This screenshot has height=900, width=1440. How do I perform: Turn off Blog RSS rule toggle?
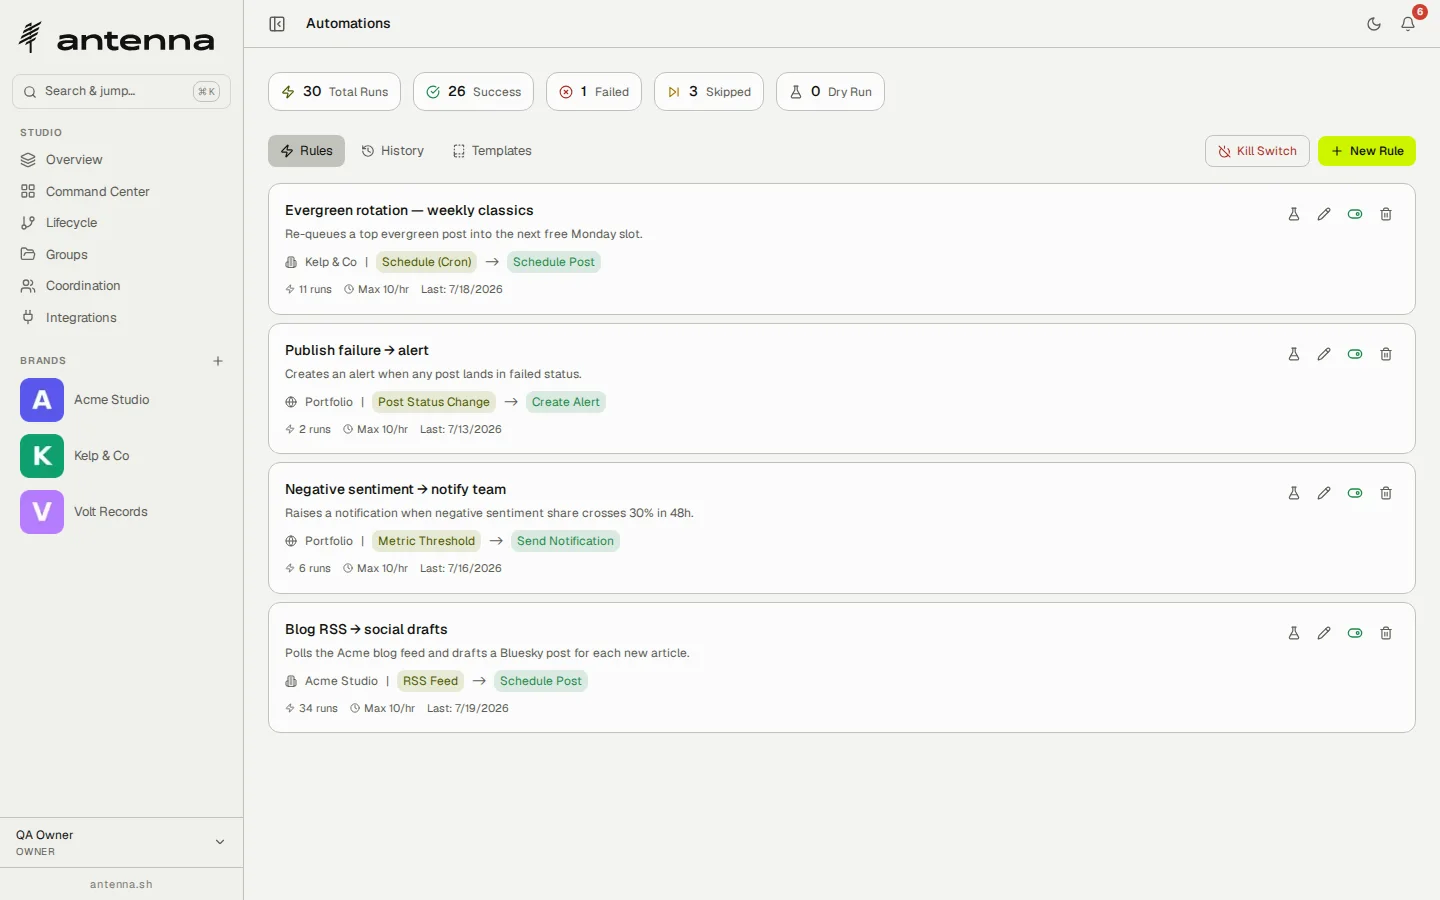point(1355,633)
